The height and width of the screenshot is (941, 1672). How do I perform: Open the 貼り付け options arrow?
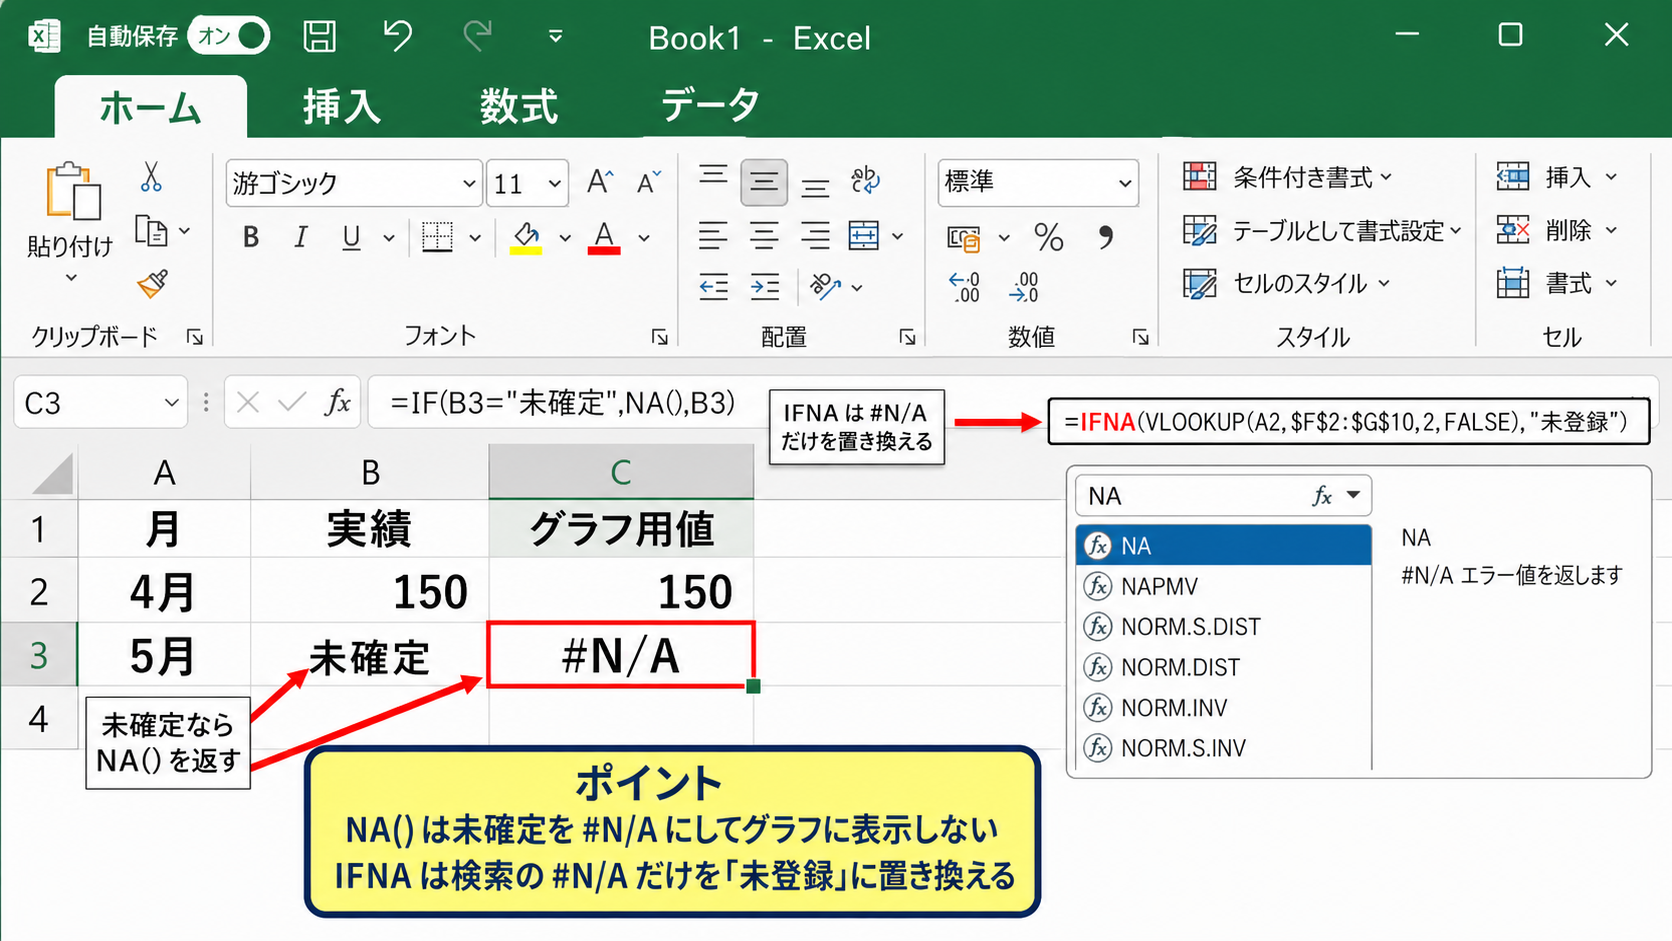(71, 278)
